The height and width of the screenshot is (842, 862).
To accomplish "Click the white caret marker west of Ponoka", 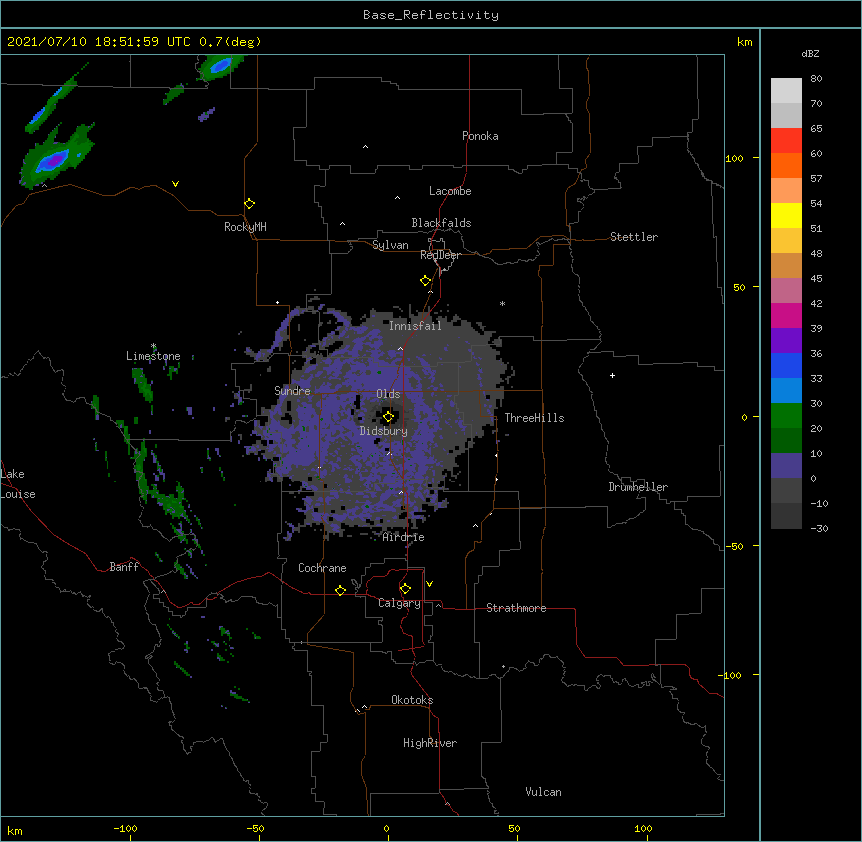I will (x=365, y=147).
